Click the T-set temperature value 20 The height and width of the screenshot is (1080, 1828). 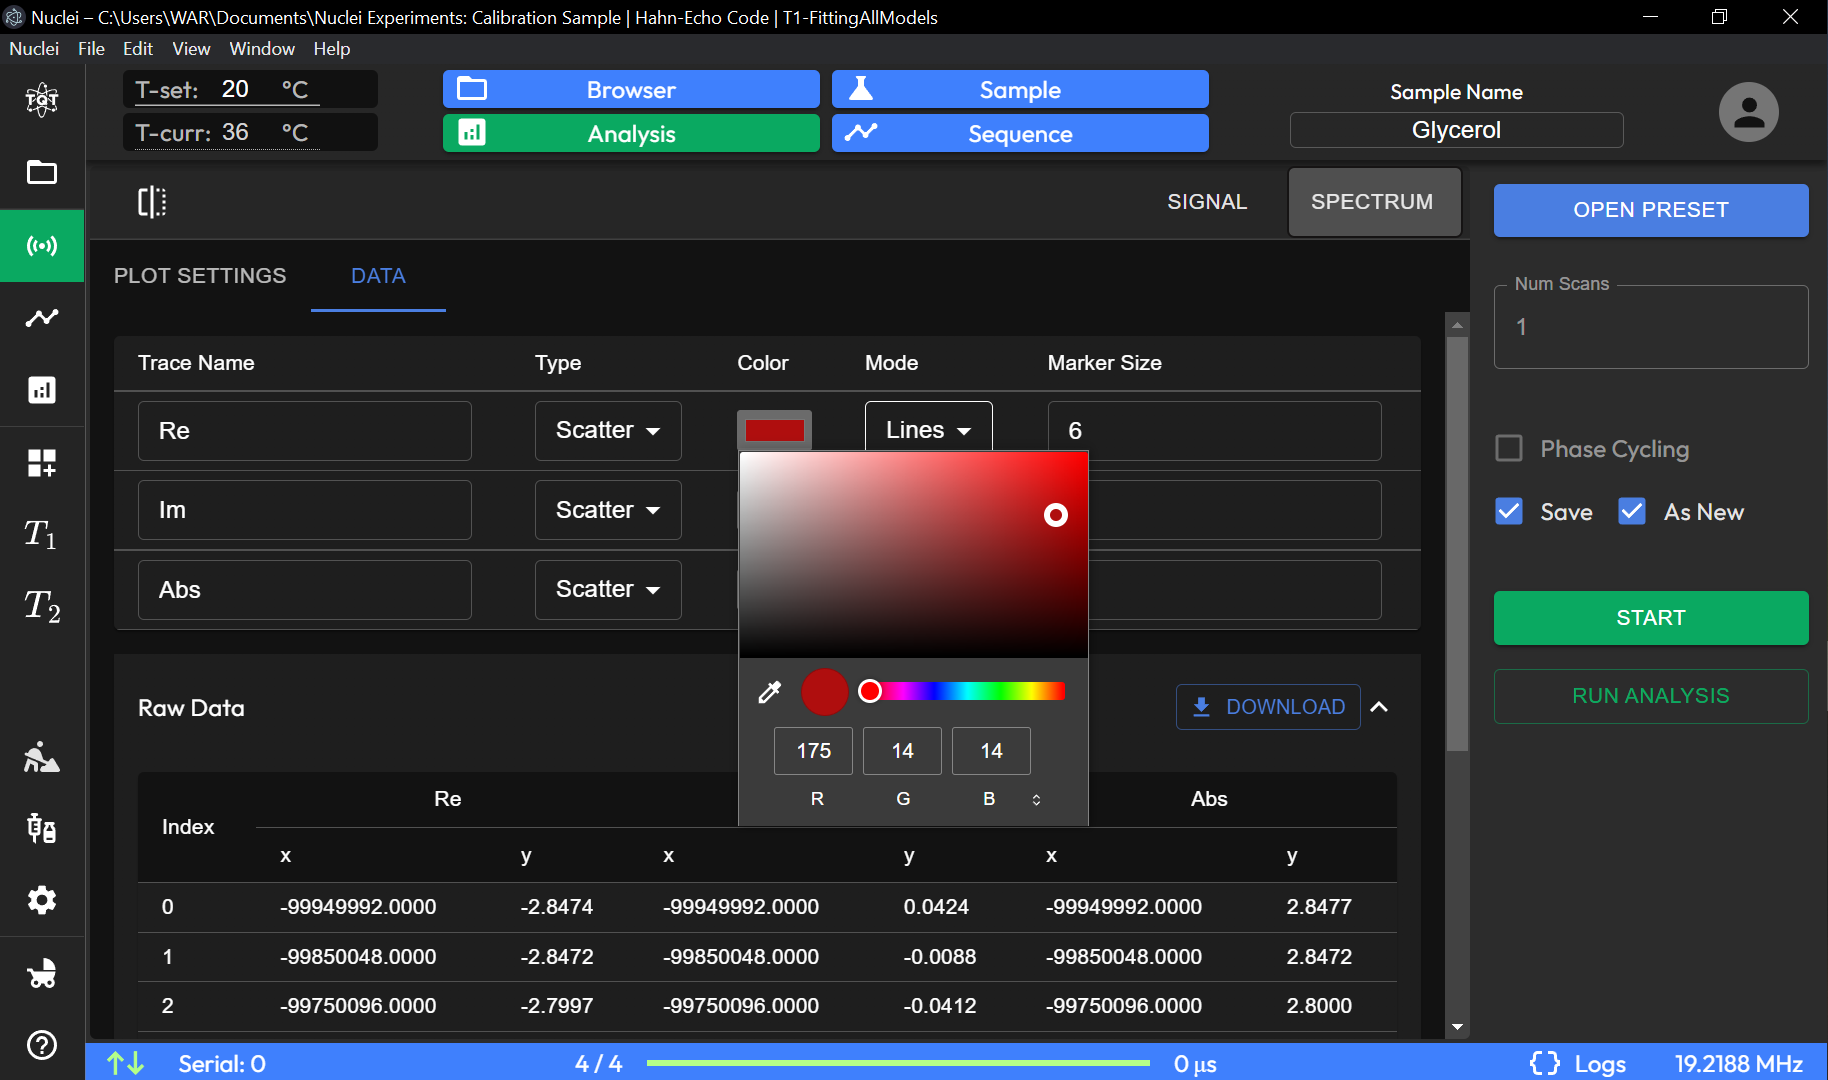click(x=236, y=89)
